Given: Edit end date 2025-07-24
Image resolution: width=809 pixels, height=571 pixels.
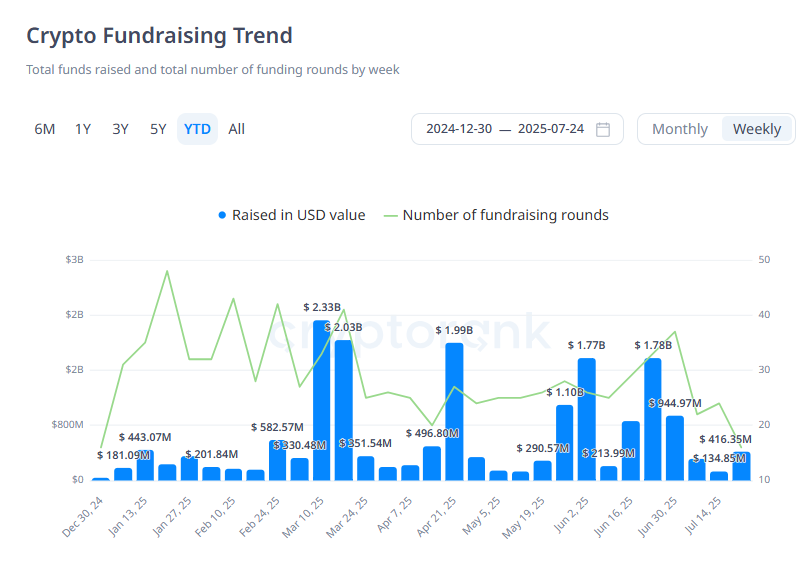Looking at the screenshot, I should [x=551, y=129].
